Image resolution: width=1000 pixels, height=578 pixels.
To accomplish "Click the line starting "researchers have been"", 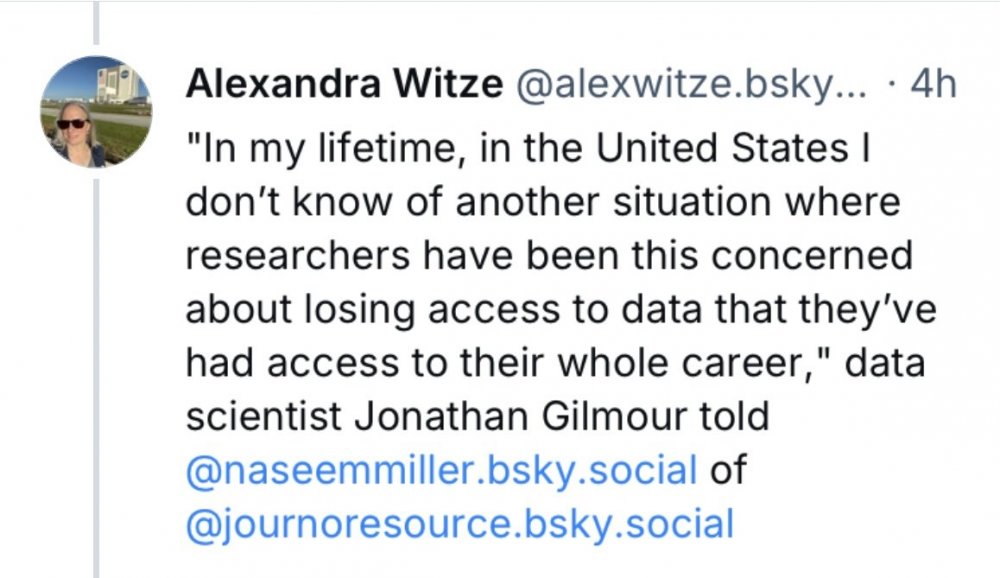I will pyautogui.click(x=549, y=257).
